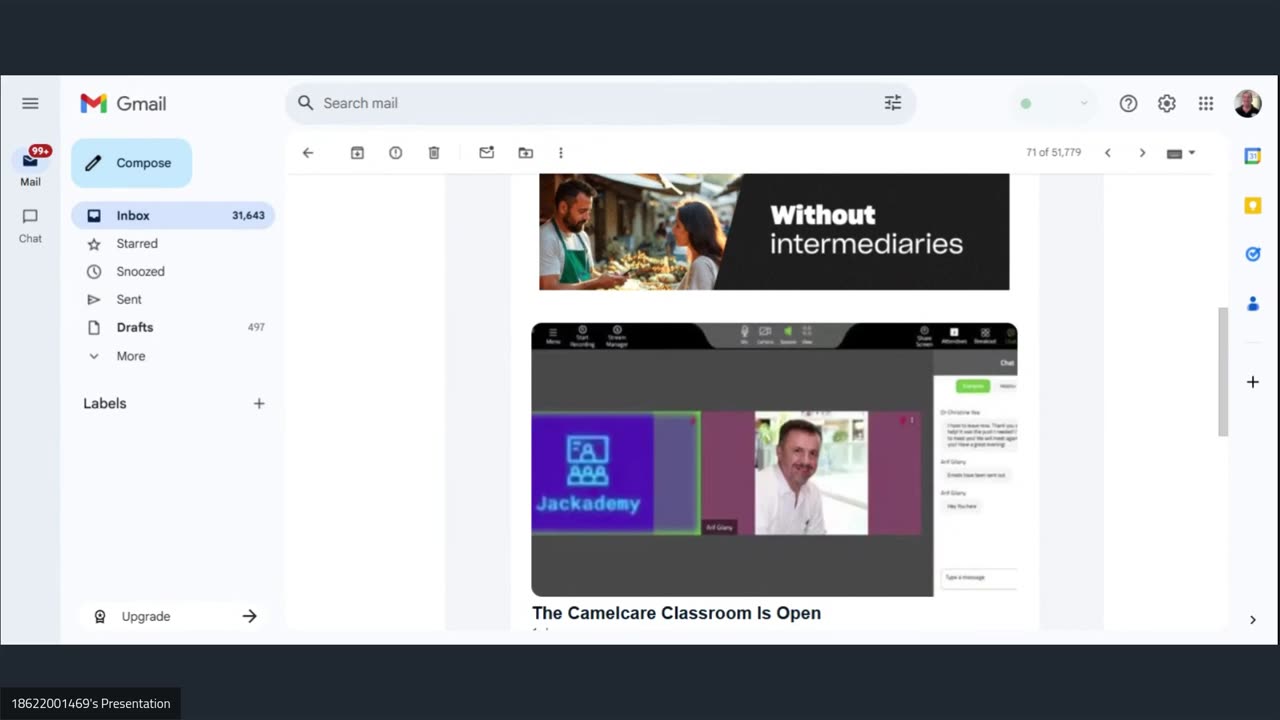Open the Google apps grid

(1206, 103)
